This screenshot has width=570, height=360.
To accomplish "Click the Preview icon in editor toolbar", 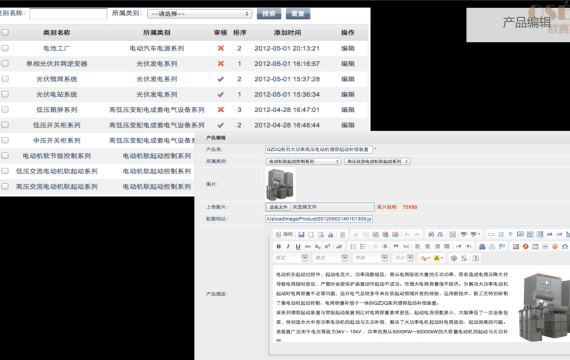I will coord(321,235).
